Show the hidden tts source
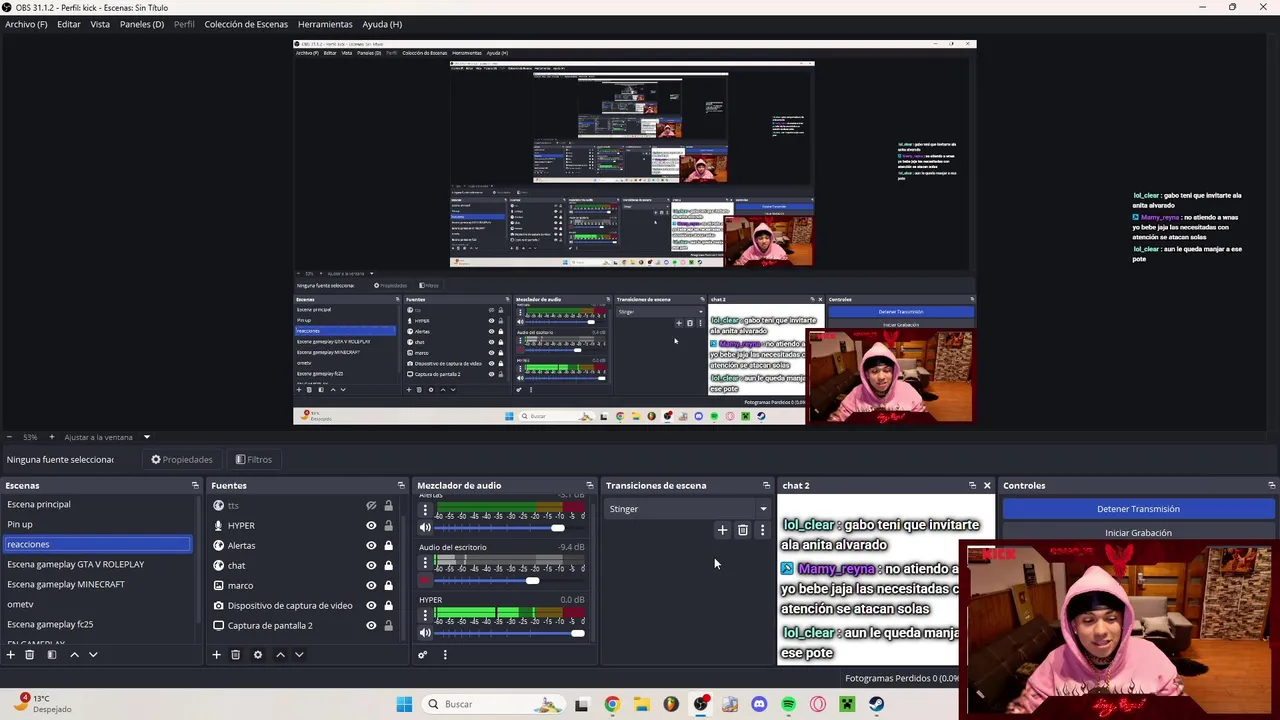Screen dimensions: 1280x720 click(371, 505)
